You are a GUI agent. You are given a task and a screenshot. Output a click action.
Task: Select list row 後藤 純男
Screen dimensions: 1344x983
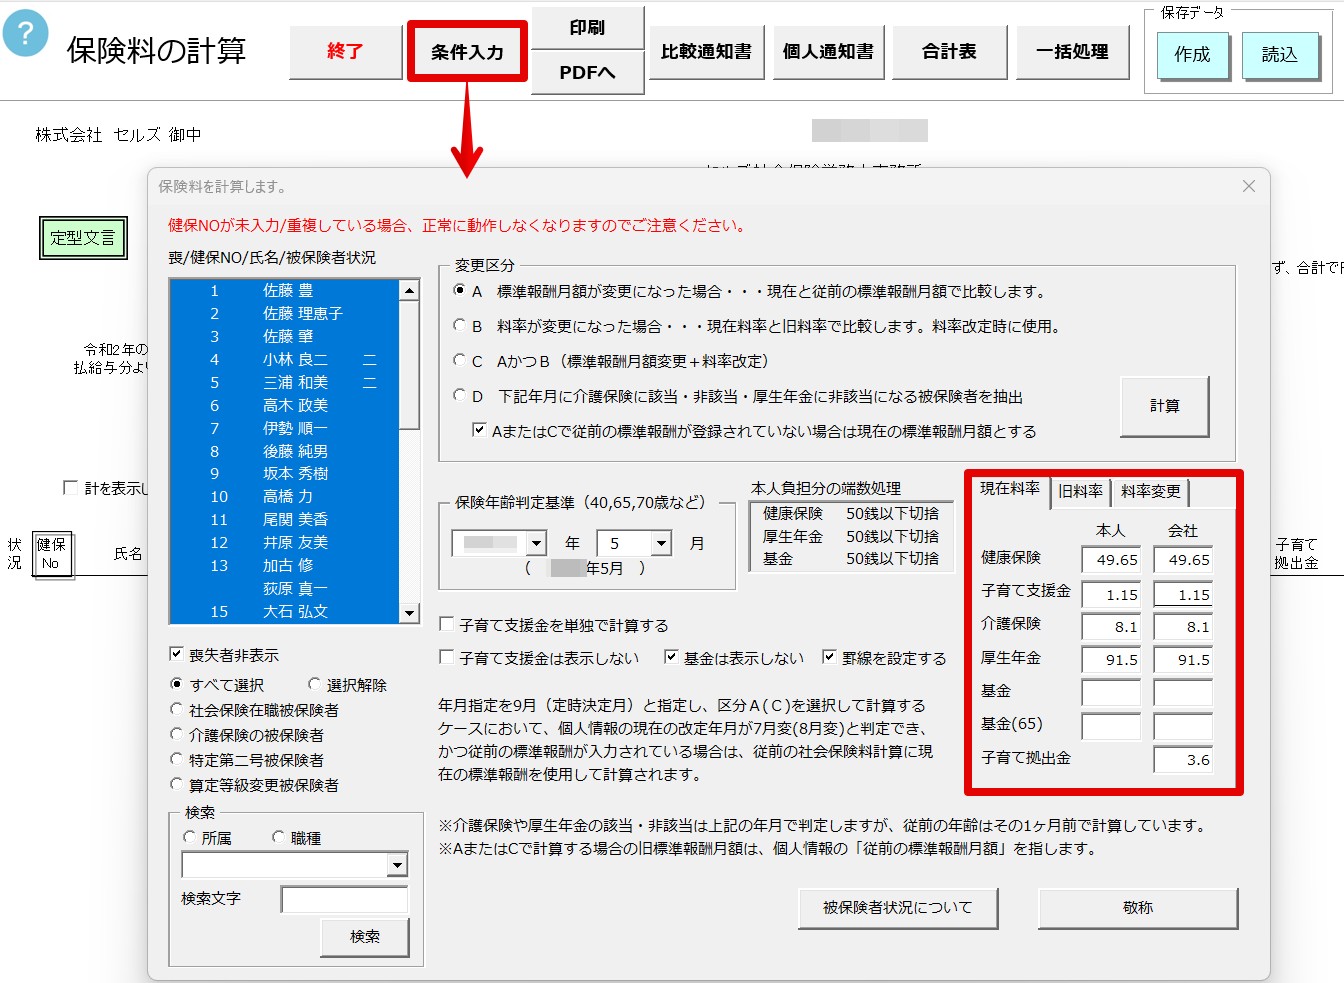pos(285,451)
